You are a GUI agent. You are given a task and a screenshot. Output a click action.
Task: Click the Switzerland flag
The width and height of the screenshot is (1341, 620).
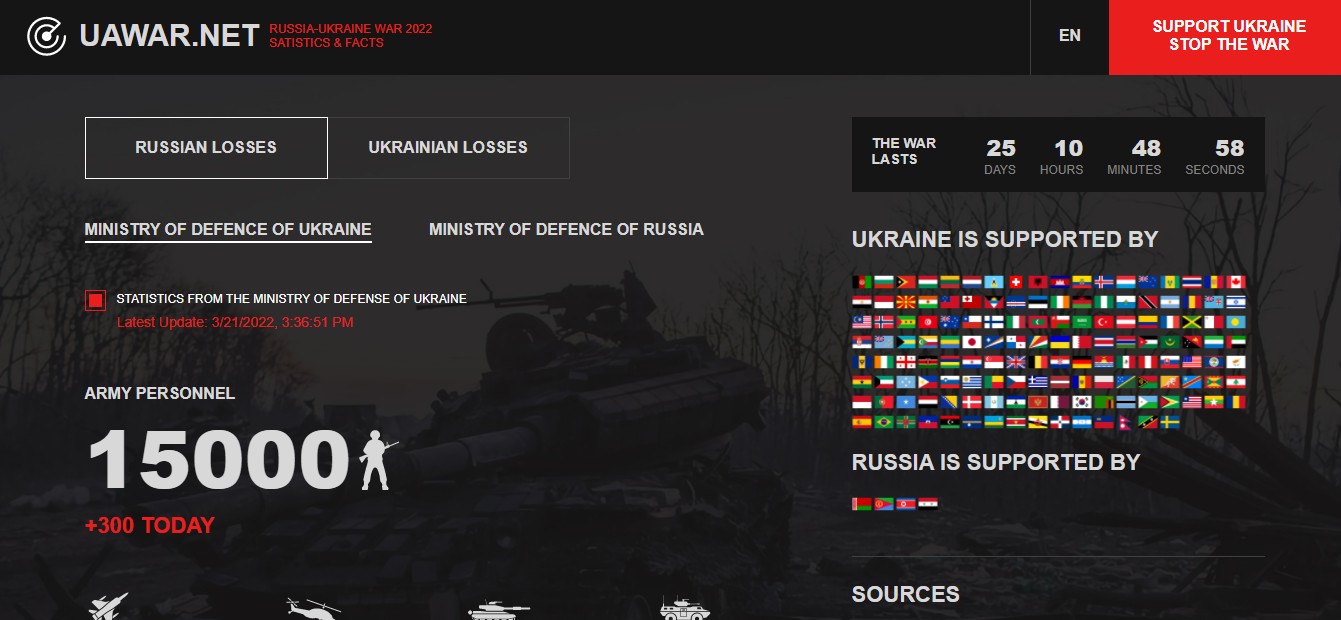tap(1016, 282)
